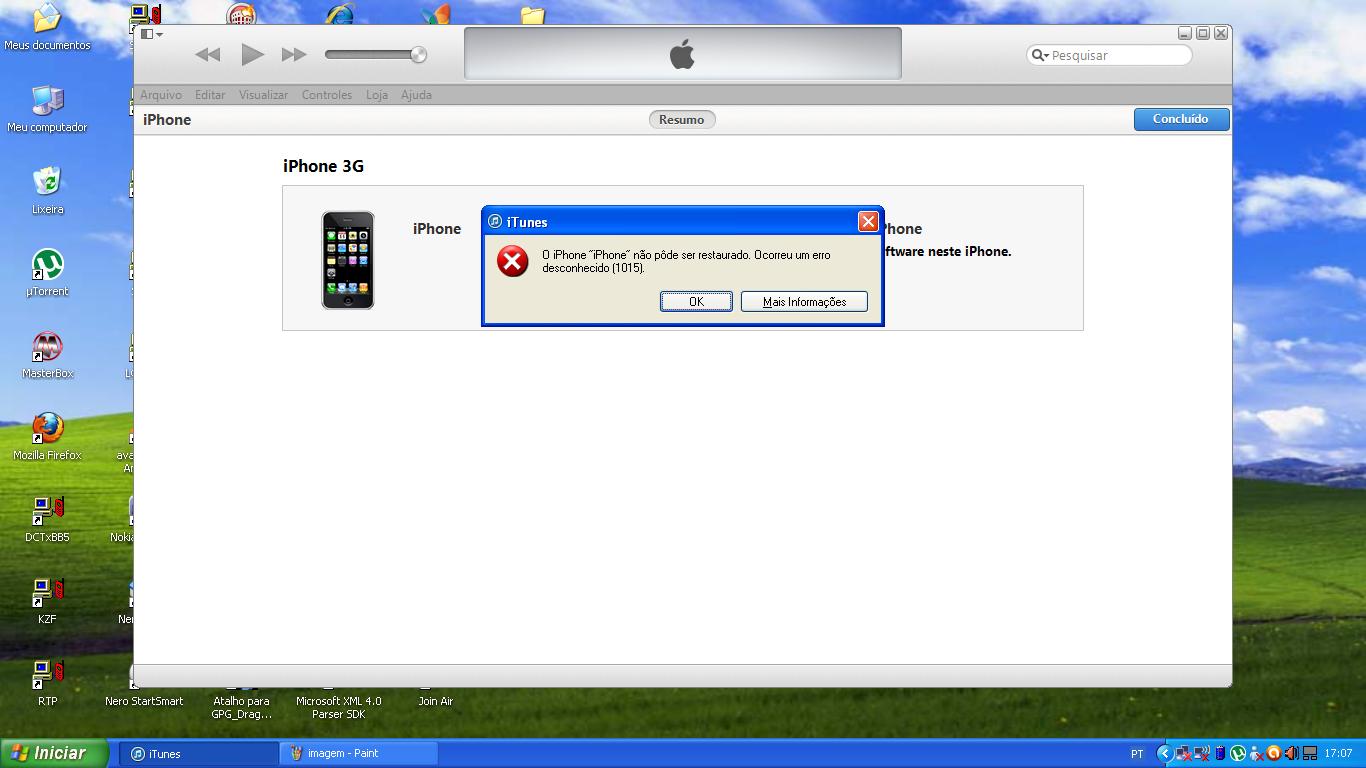1366x768 pixels.
Task: Open the Visualizar menu
Action: (263, 95)
